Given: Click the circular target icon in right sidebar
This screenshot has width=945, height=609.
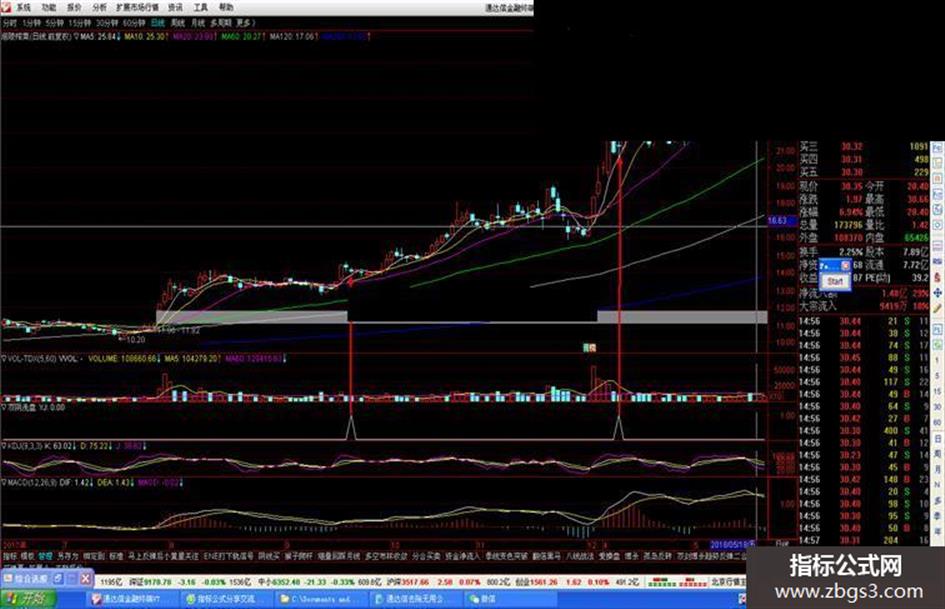Looking at the screenshot, I should click(938, 226).
